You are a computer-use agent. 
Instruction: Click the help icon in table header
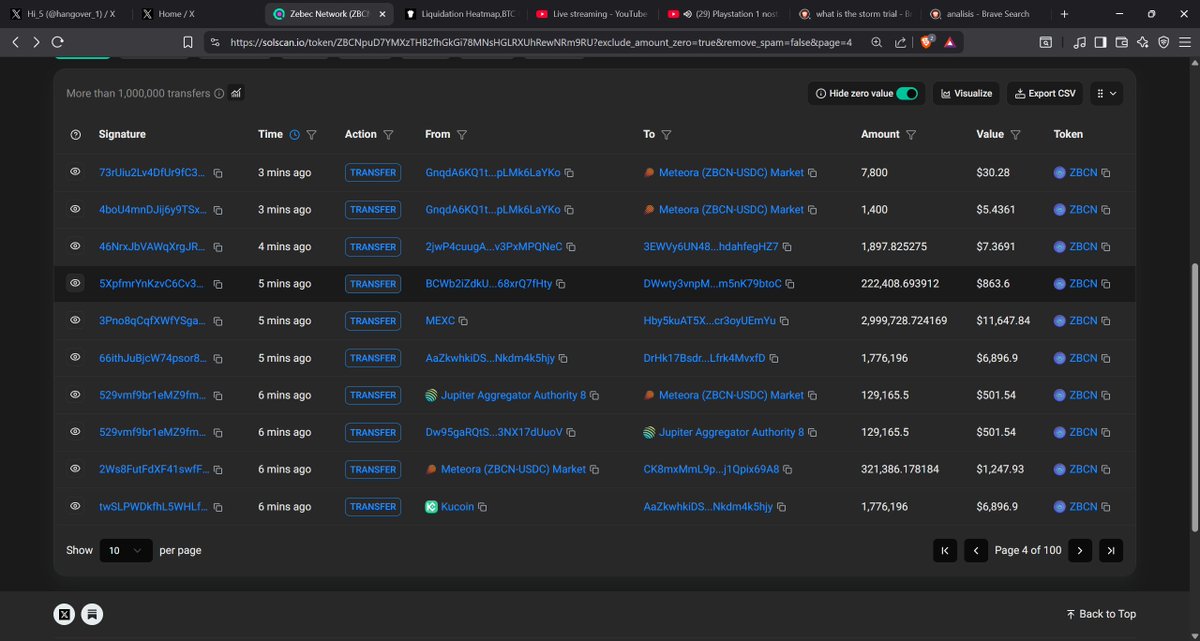pyautogui.click(x=75, y=135)
